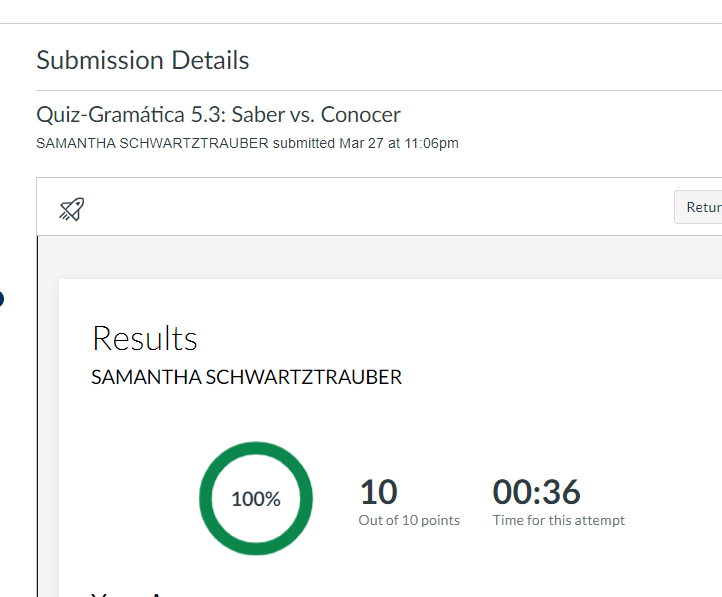Click the dark blue circle at left edge
The height and width of the screenshot is (597, 722).
point(1,298)
